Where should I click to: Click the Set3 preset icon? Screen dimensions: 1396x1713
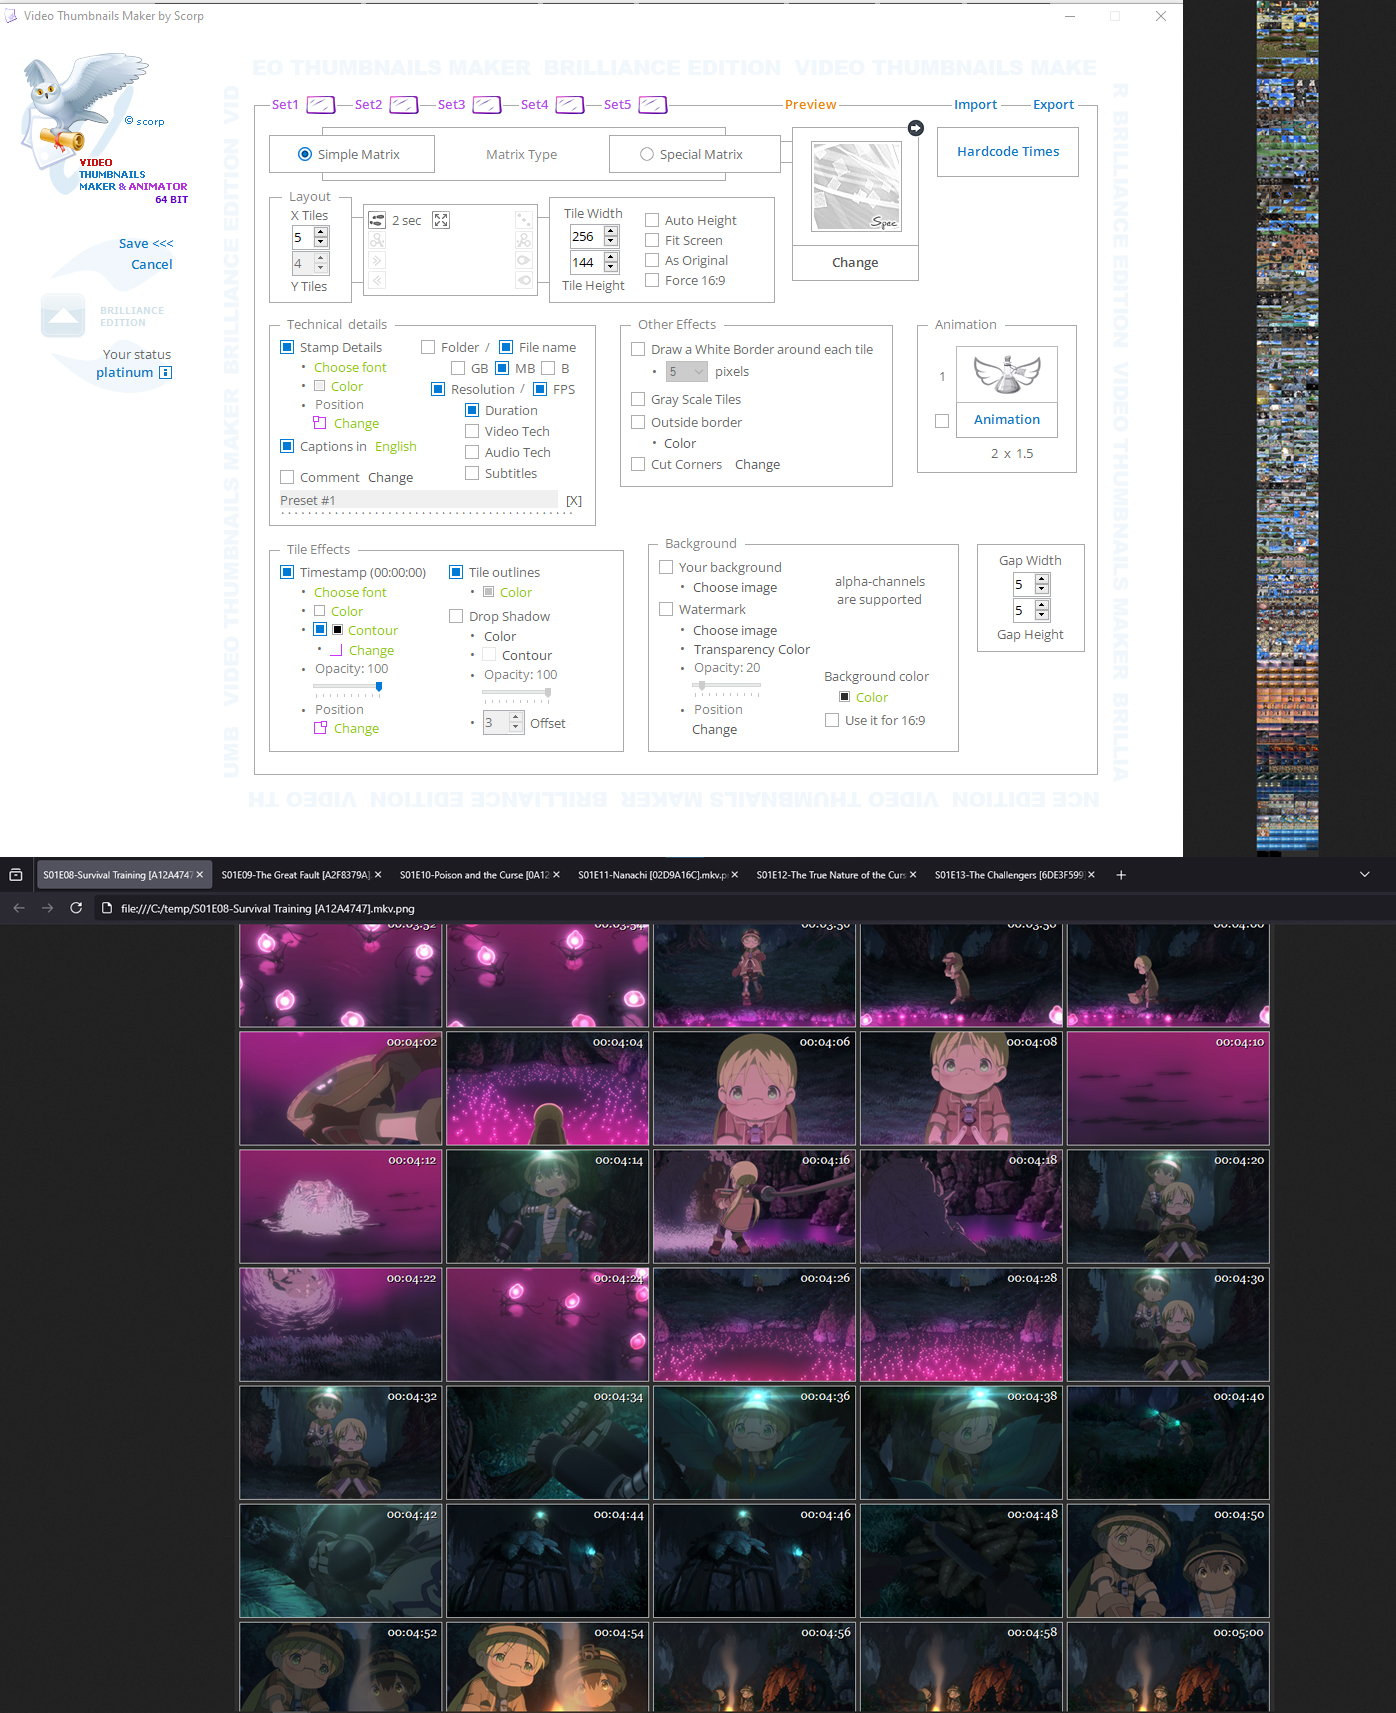pos(486,104)
